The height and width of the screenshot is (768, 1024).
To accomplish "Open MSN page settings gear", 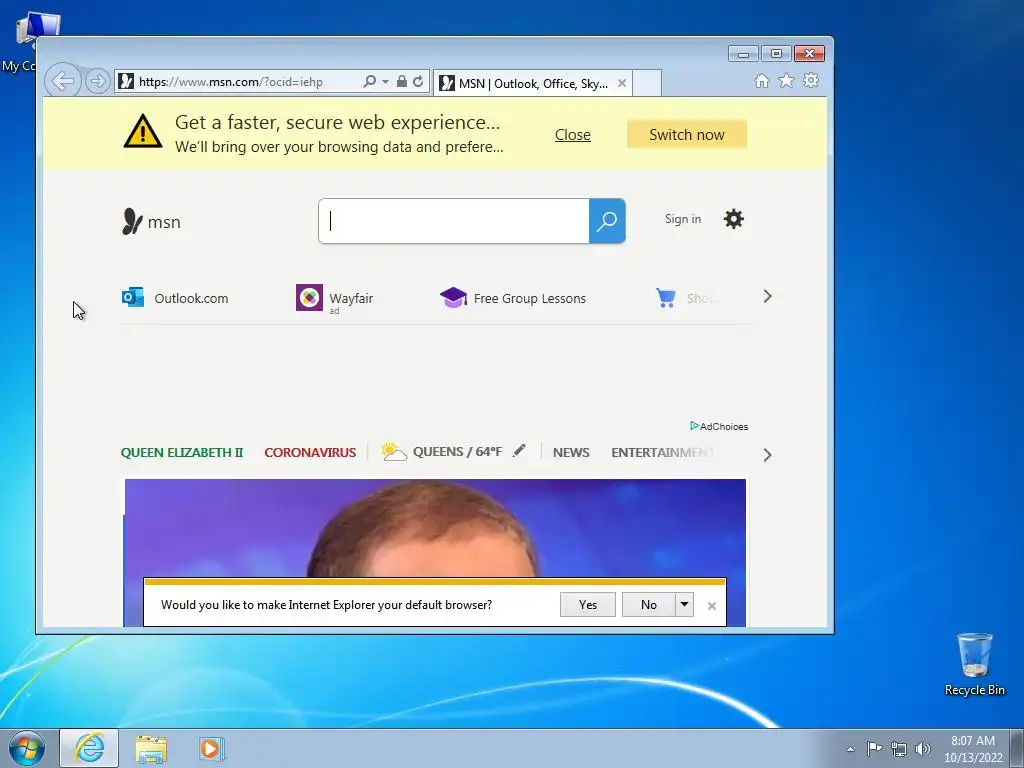I will [x=733, y=219].
